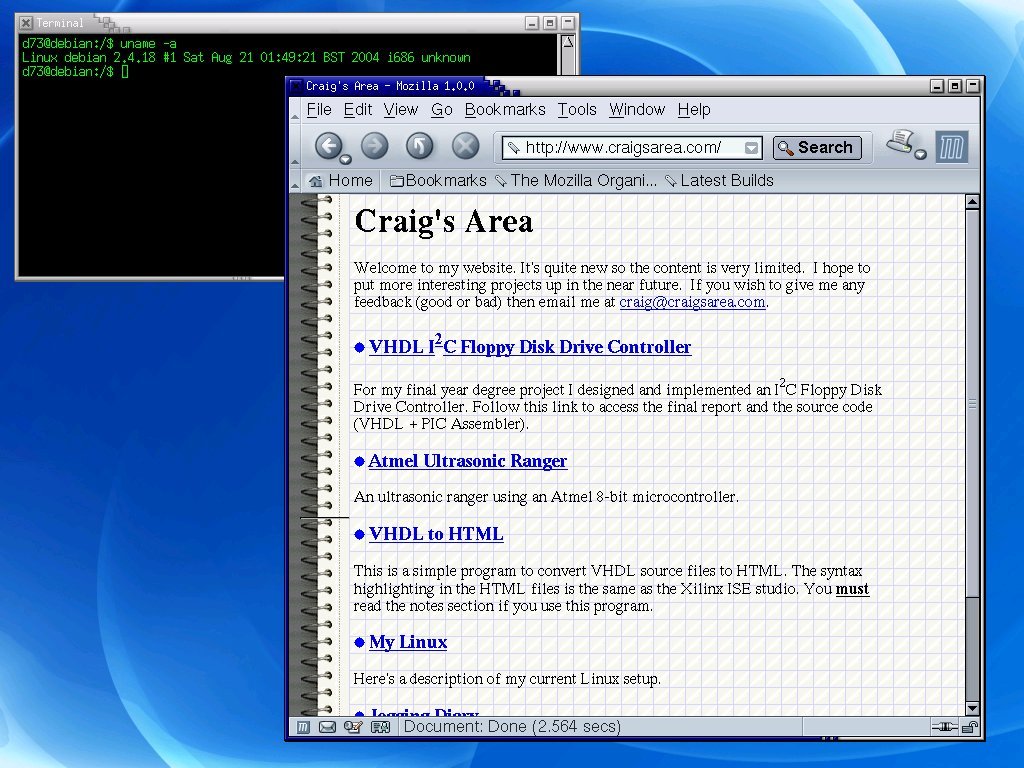1024x768 pixels.
Task: Click into the URL address field
Action: click(632, 148)
